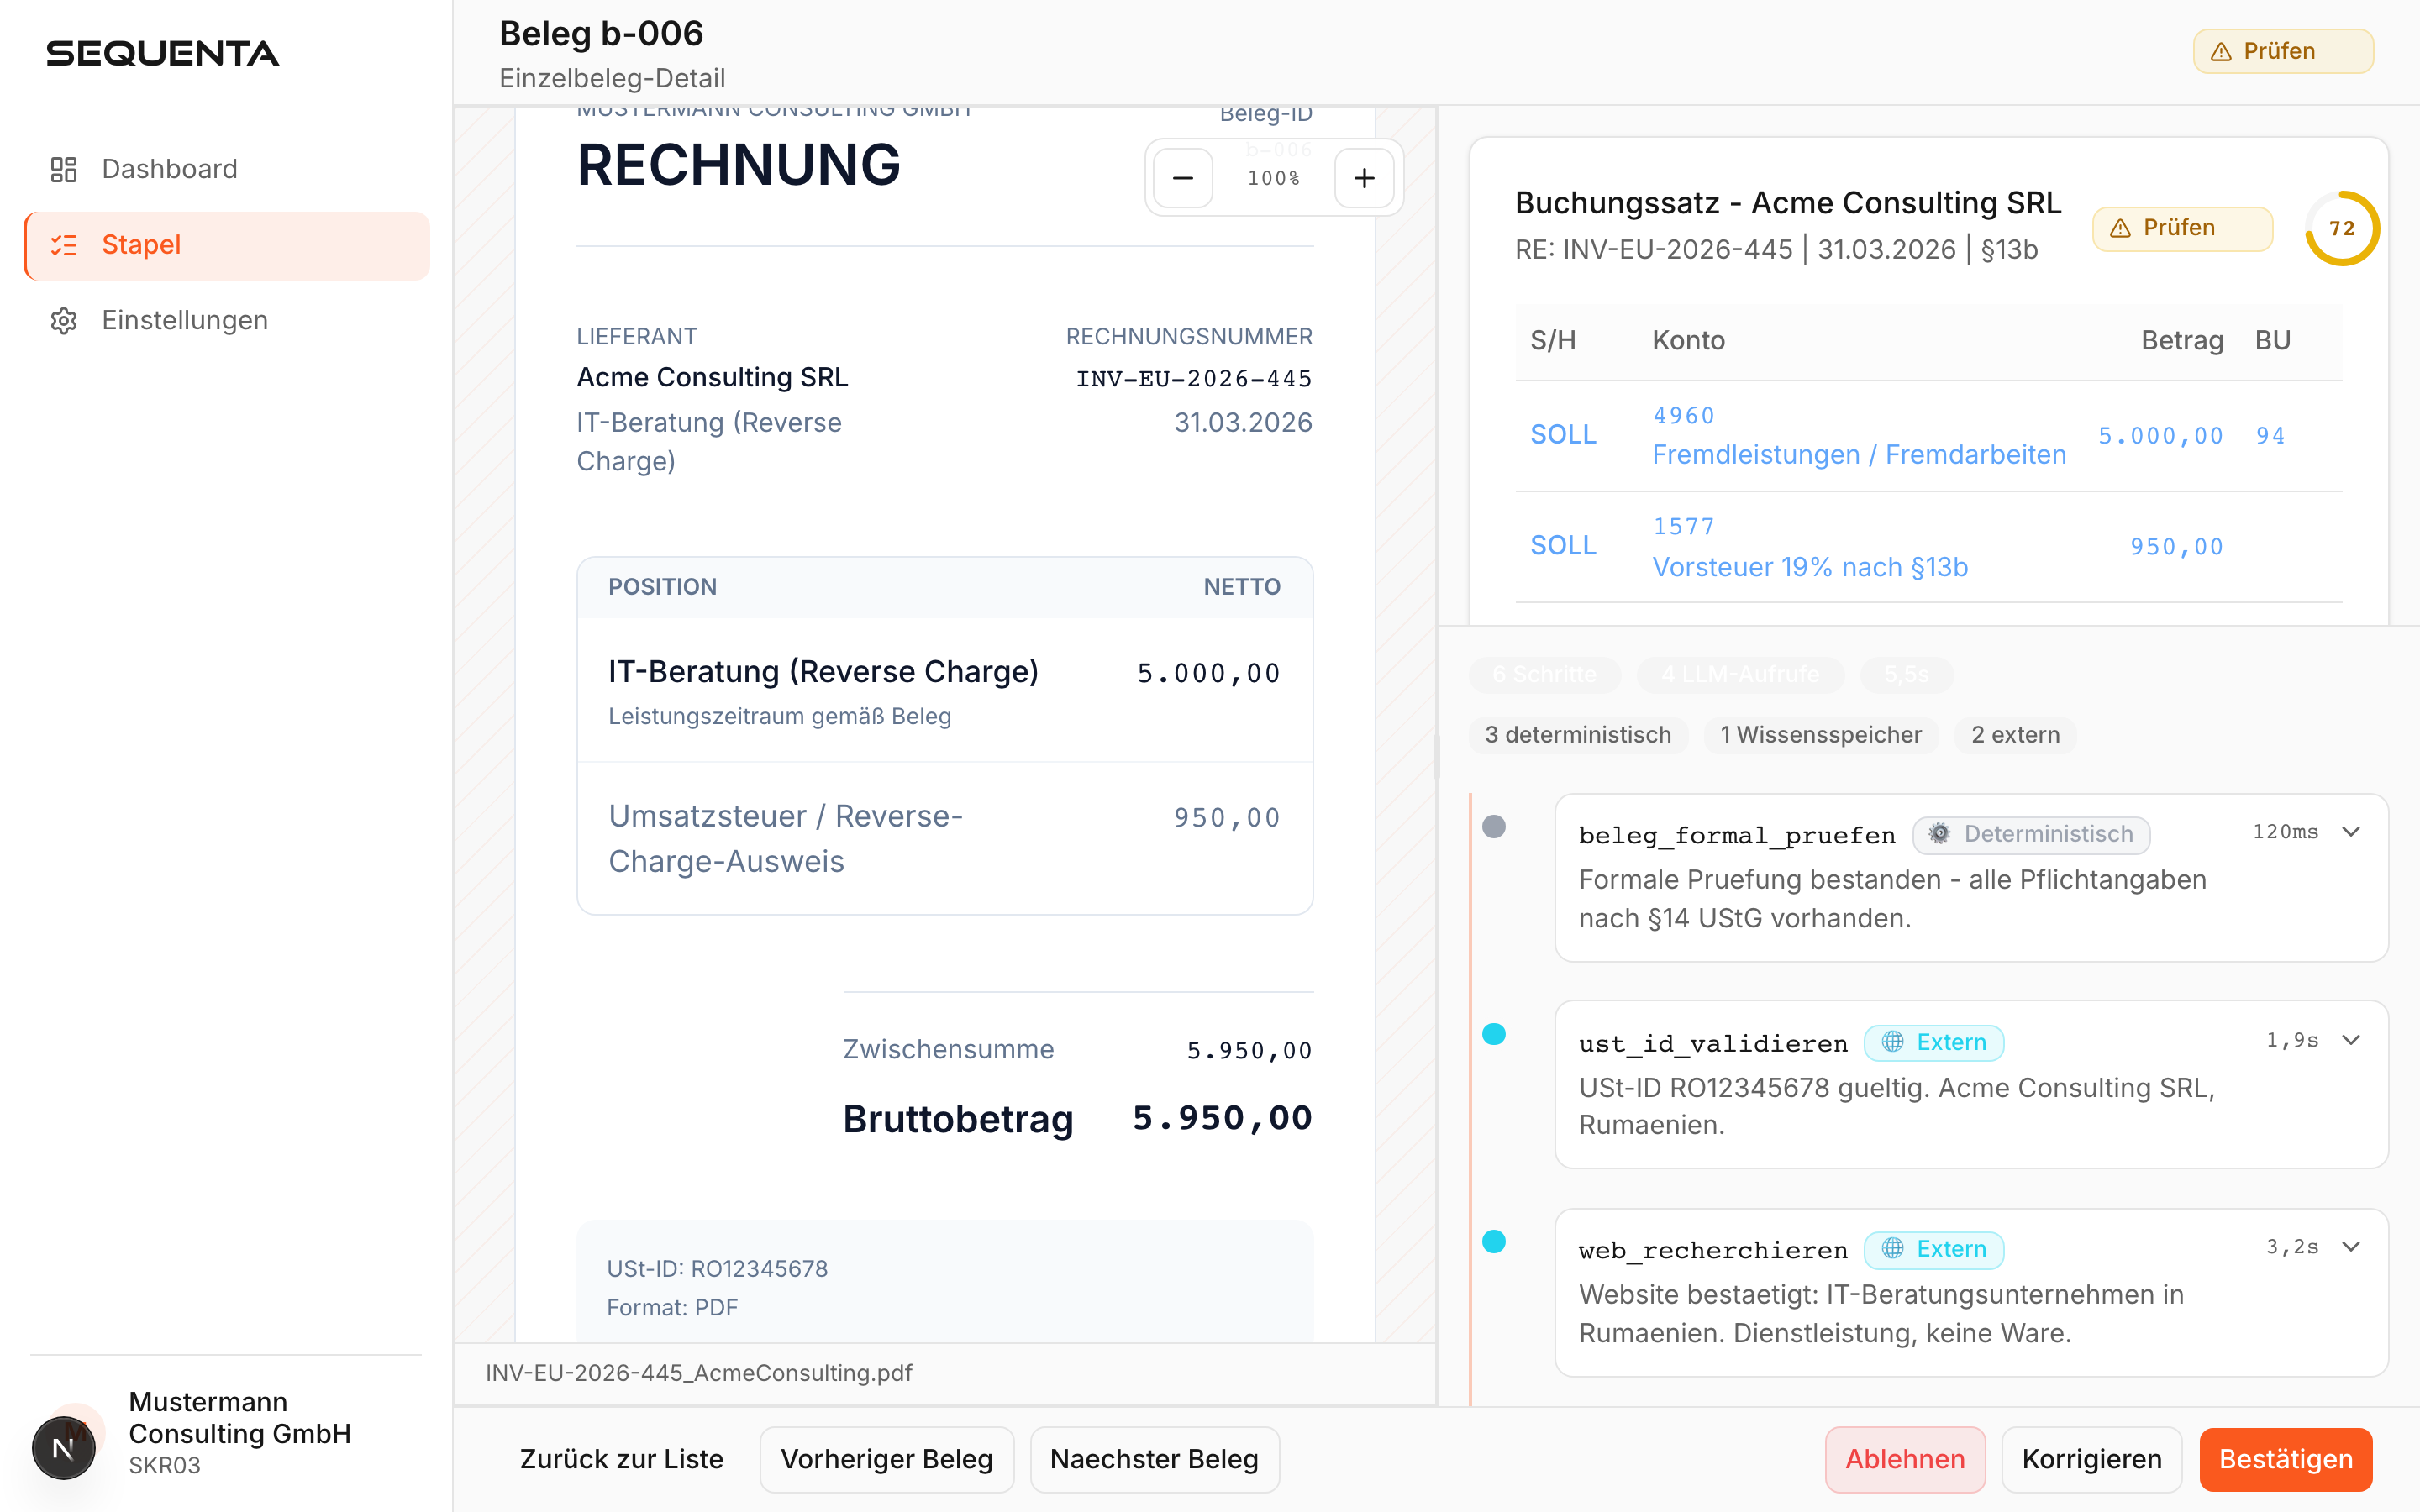This screenshot has width=2420, height=1512.
Task: Click the 72-score progress ring
Action: [2342, 228]
